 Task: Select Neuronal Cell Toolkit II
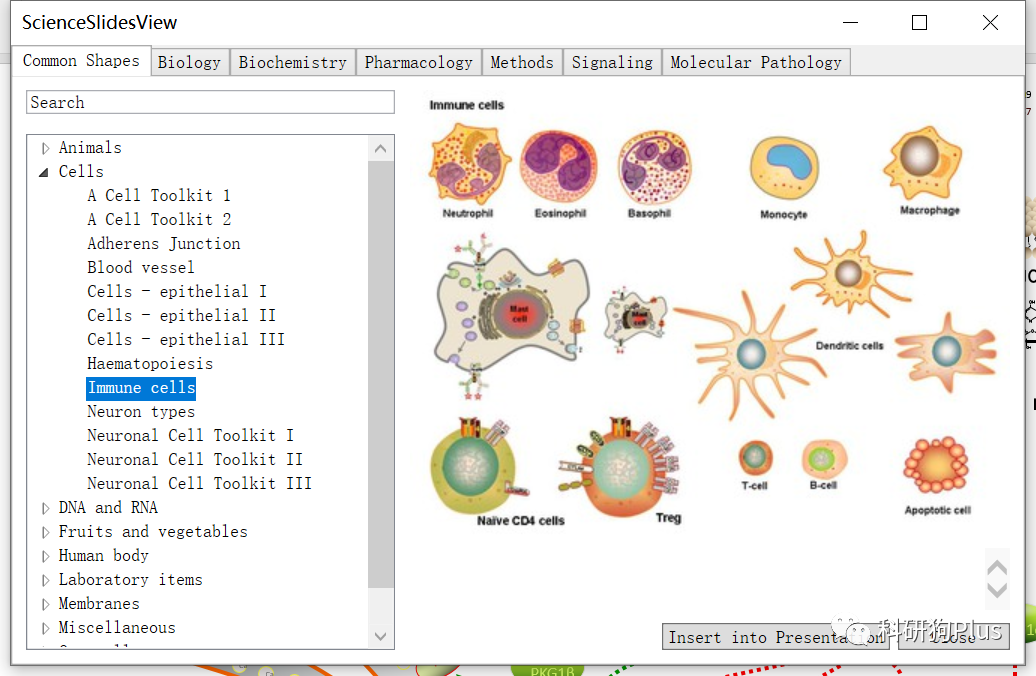coord(195,459)
